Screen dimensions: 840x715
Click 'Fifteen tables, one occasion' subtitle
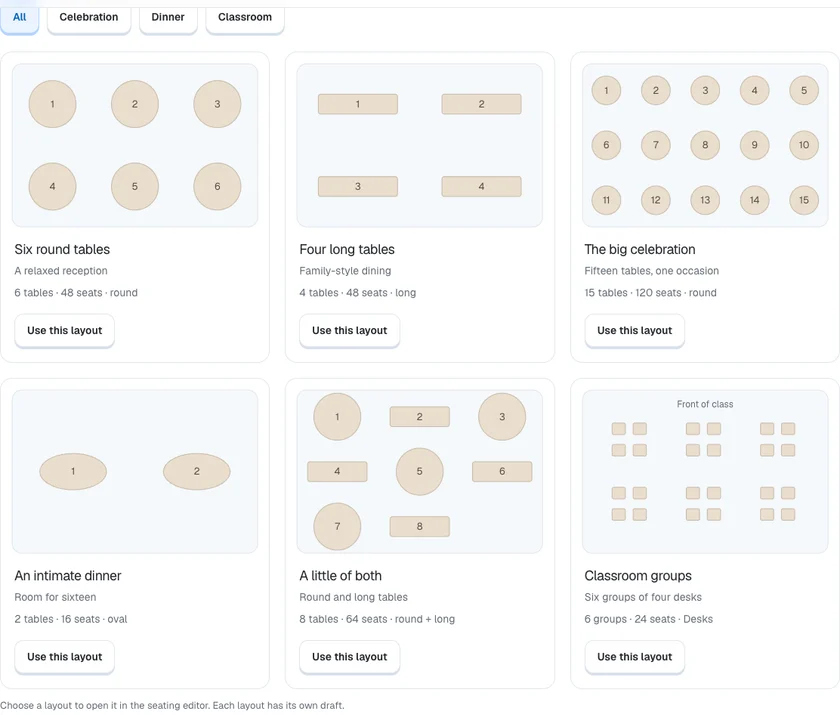651,271
